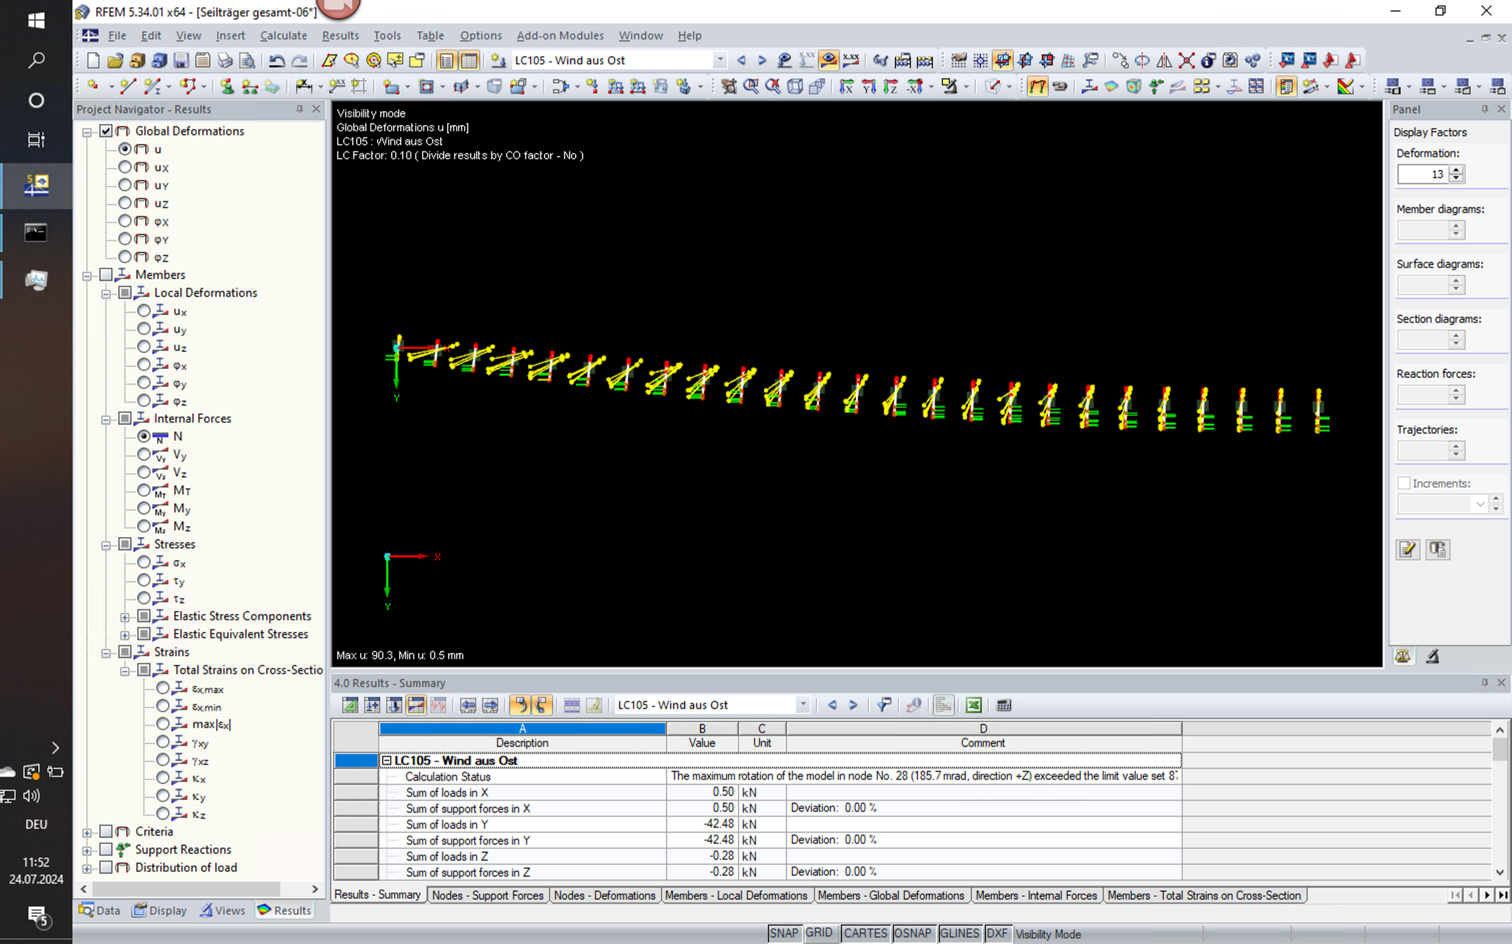Click the calculator icon in table toolbar
The height and width of the screenshot is (944, 1512).
(x=1004, y=705)
